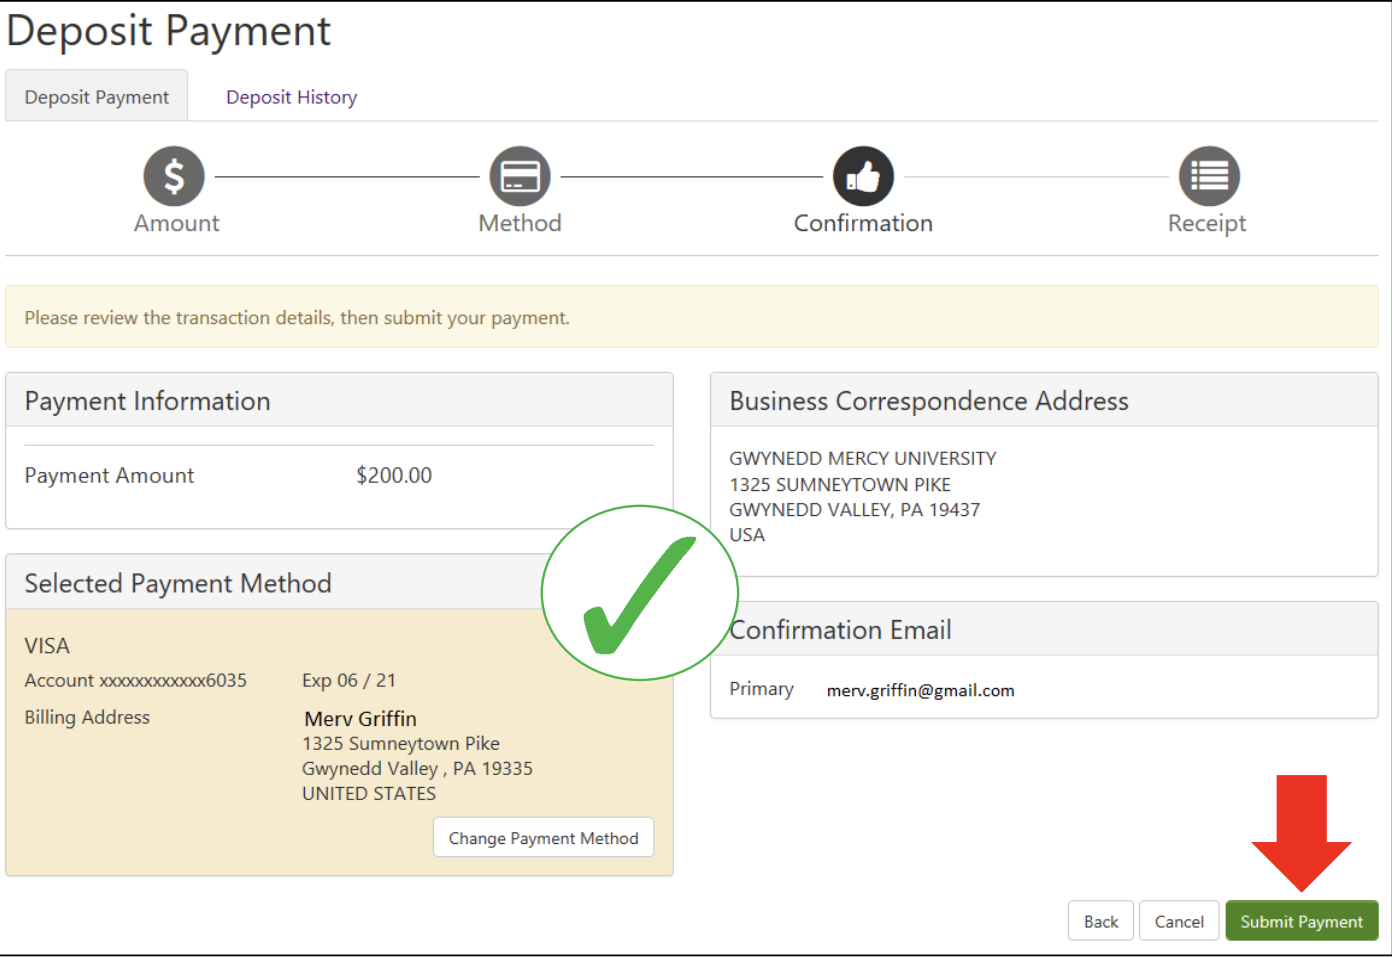Image resolution: width=1392 pixels, height=958 pixels.
Task: Click the Method step label
Action: coord(520,224)
